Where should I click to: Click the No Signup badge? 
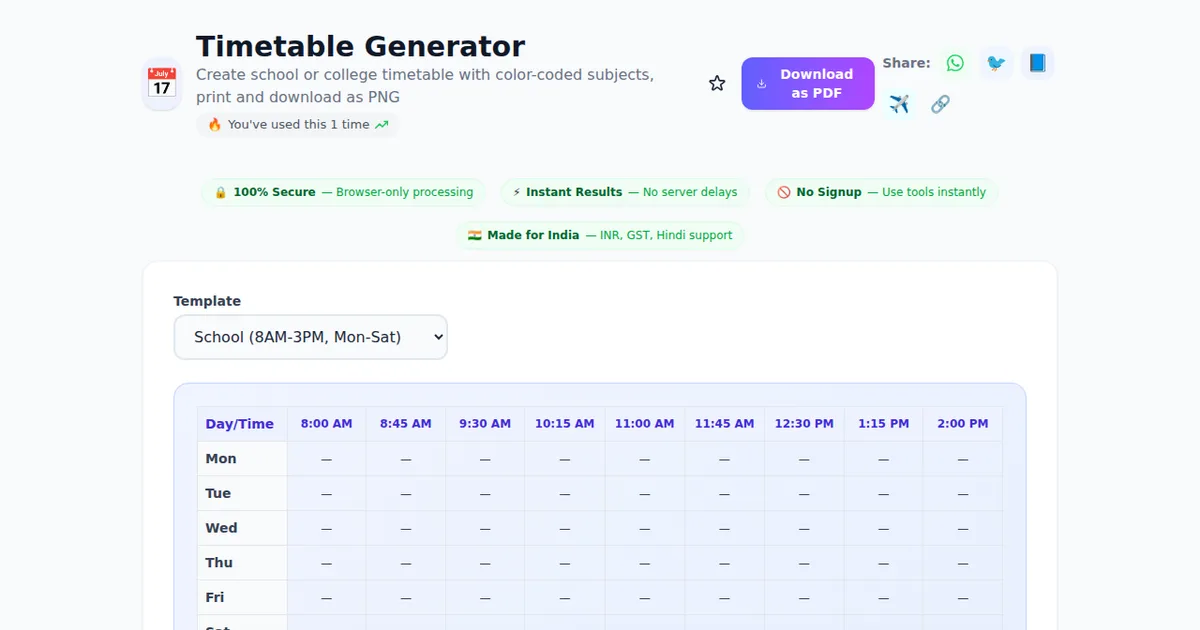[x=881, y=192]
